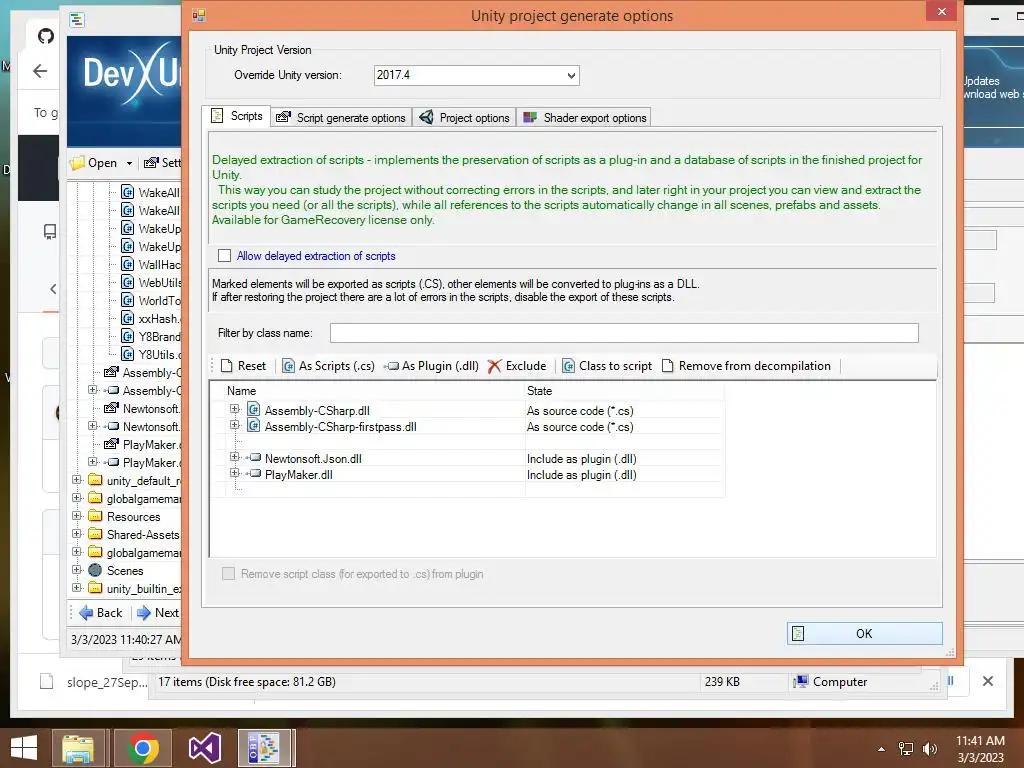Click the OK button

point(864,633)
